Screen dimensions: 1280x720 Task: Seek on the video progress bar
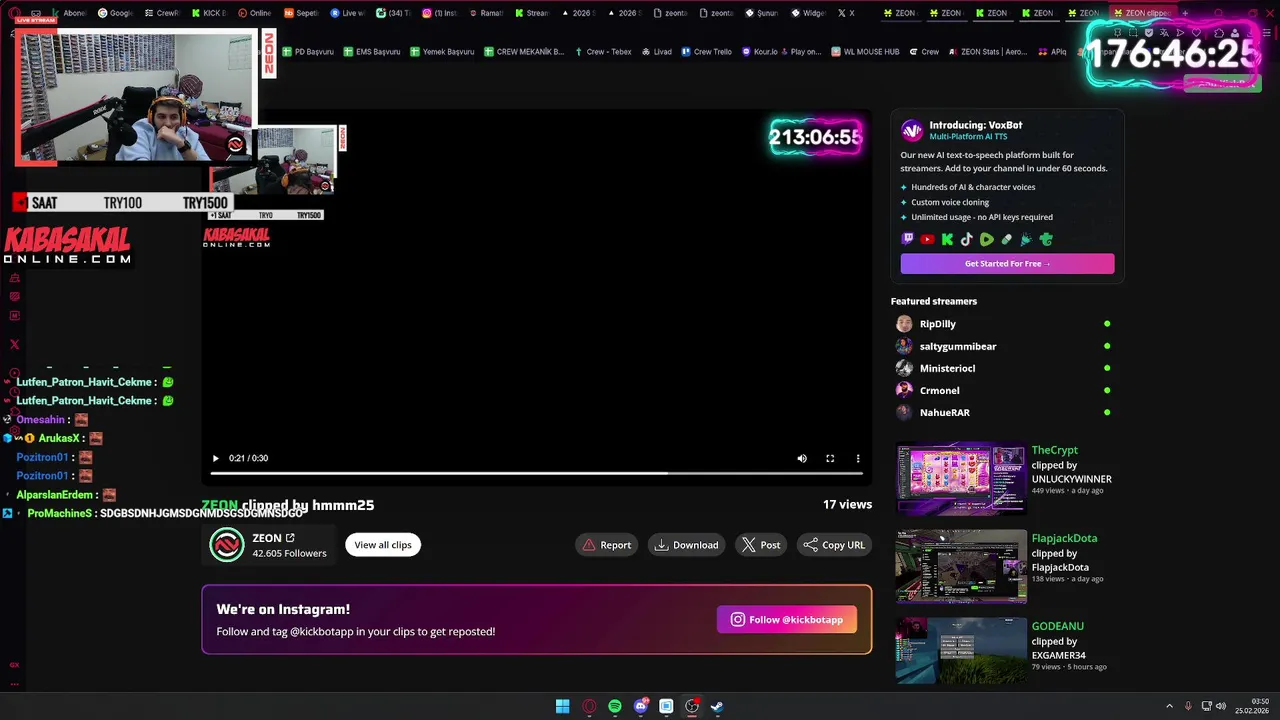click(x=537, y=473)
